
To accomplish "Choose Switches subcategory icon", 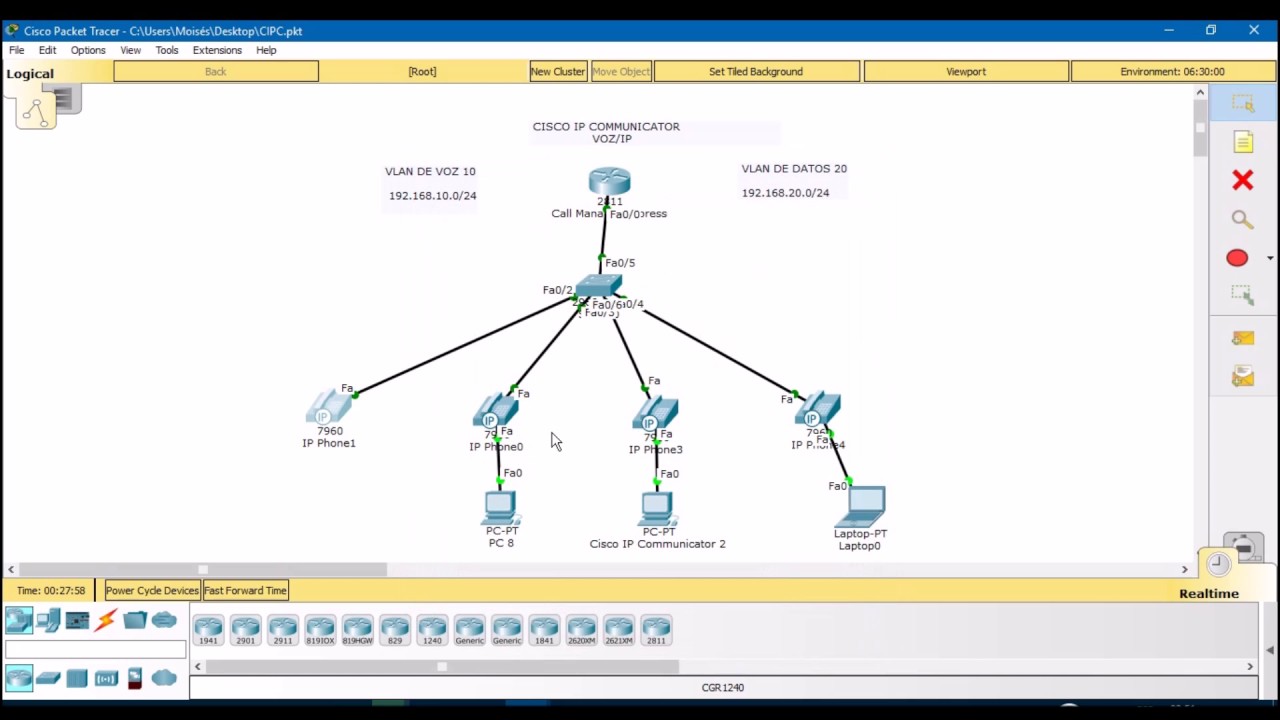I will click(x=48, y=678).
